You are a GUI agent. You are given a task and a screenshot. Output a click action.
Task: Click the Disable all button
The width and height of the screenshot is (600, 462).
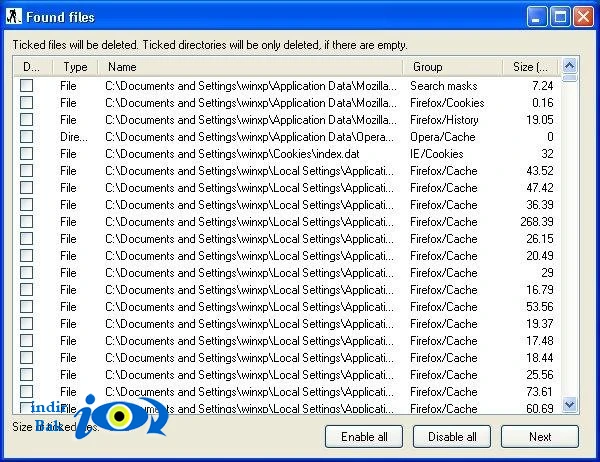click(x=452, y=437)
